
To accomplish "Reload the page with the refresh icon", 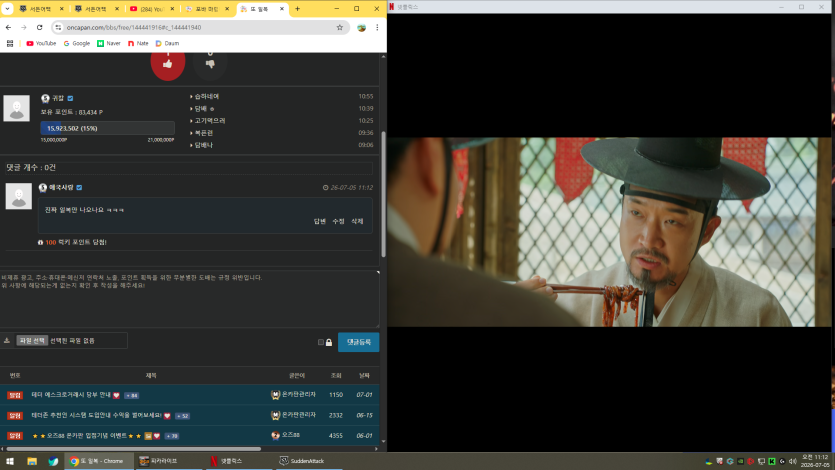I will coord(39,27).
